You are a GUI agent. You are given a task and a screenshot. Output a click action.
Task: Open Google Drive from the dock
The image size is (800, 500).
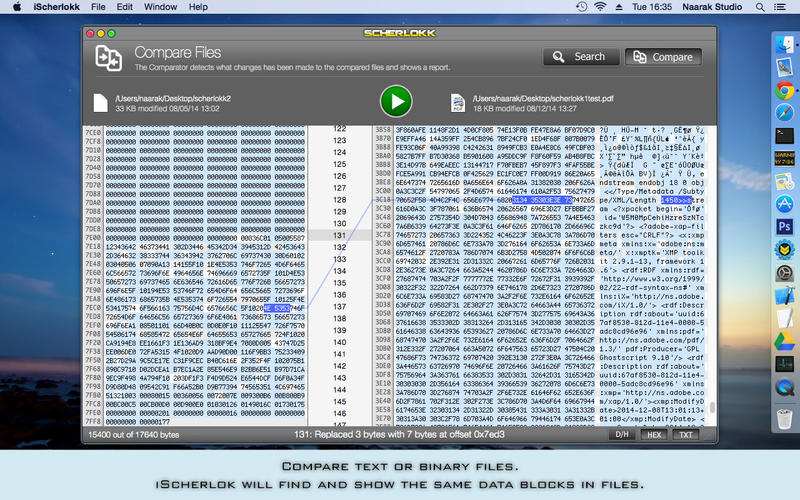click(784, 341)
